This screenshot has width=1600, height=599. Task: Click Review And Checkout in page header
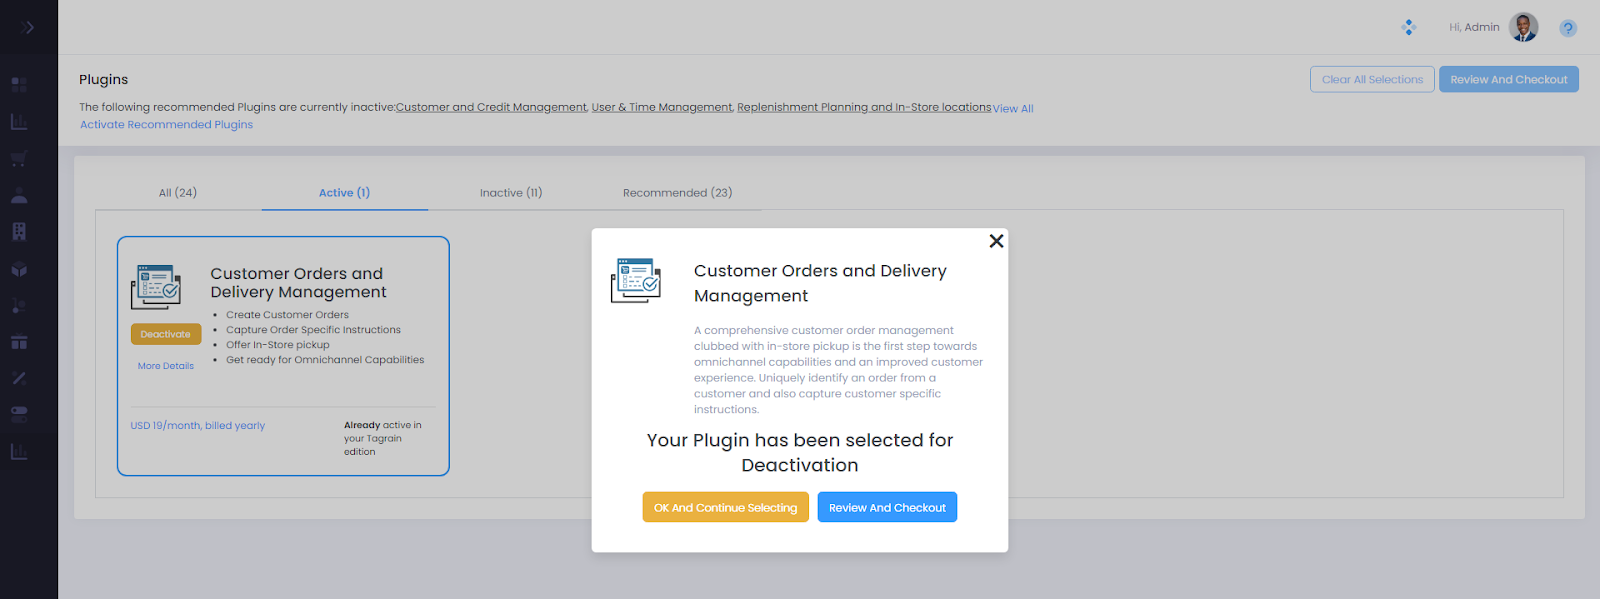pyautogui.click(x=1509, y=79)
